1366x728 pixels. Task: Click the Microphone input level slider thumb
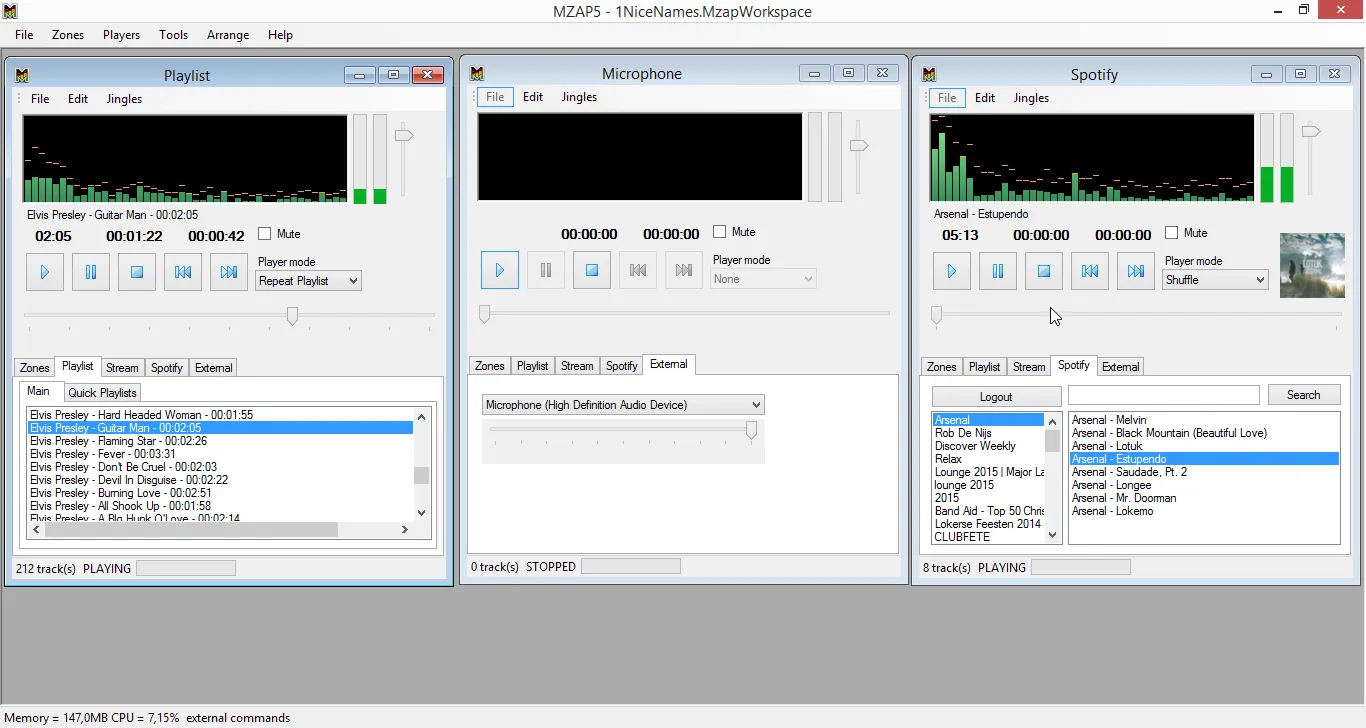[751, 429]
